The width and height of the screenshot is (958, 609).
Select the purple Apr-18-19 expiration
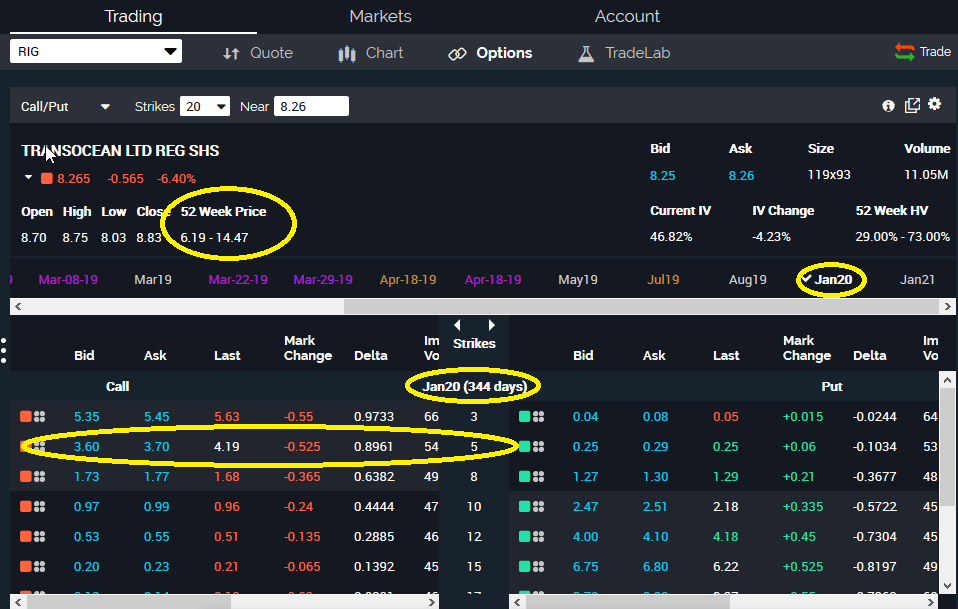[492, 280]
